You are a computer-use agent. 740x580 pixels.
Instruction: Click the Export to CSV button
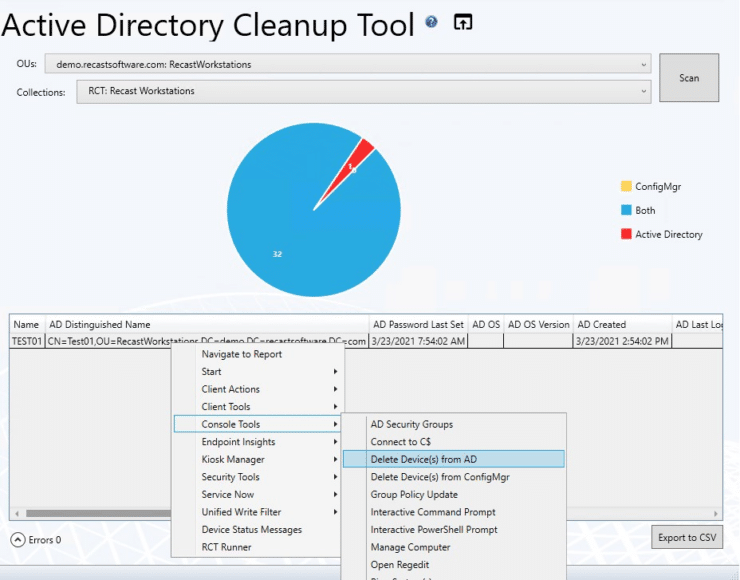(x=687, y=537)
